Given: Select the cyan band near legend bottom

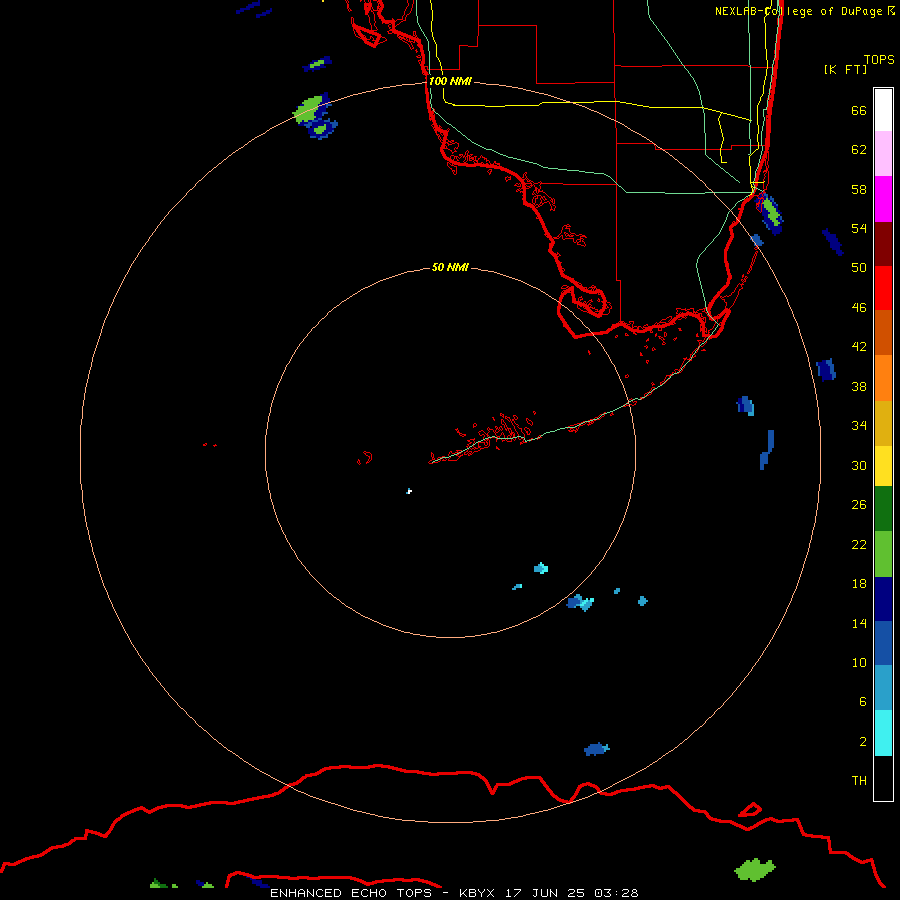Looking at the screenshot, I should (883, 733).
